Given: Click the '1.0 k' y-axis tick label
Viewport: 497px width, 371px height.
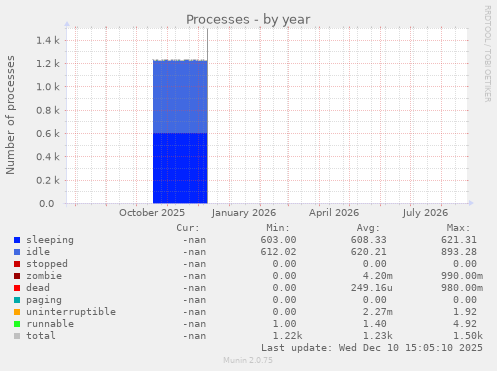Looking at the screenshot, I should click(48, 87).
